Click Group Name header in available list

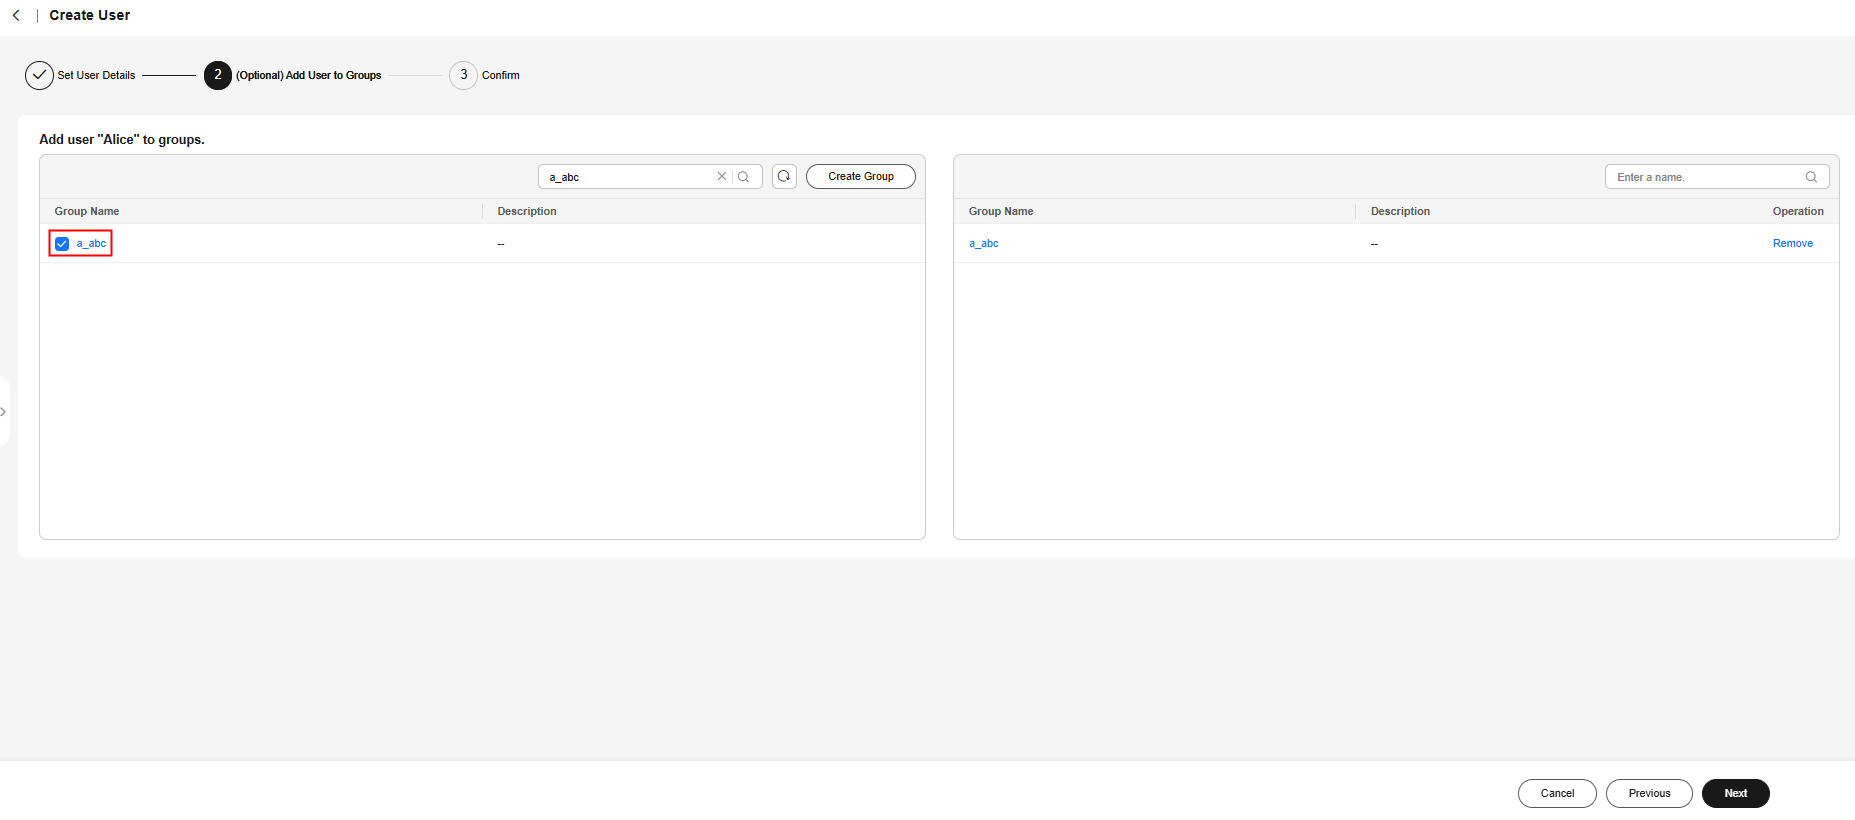coord(87,211)
